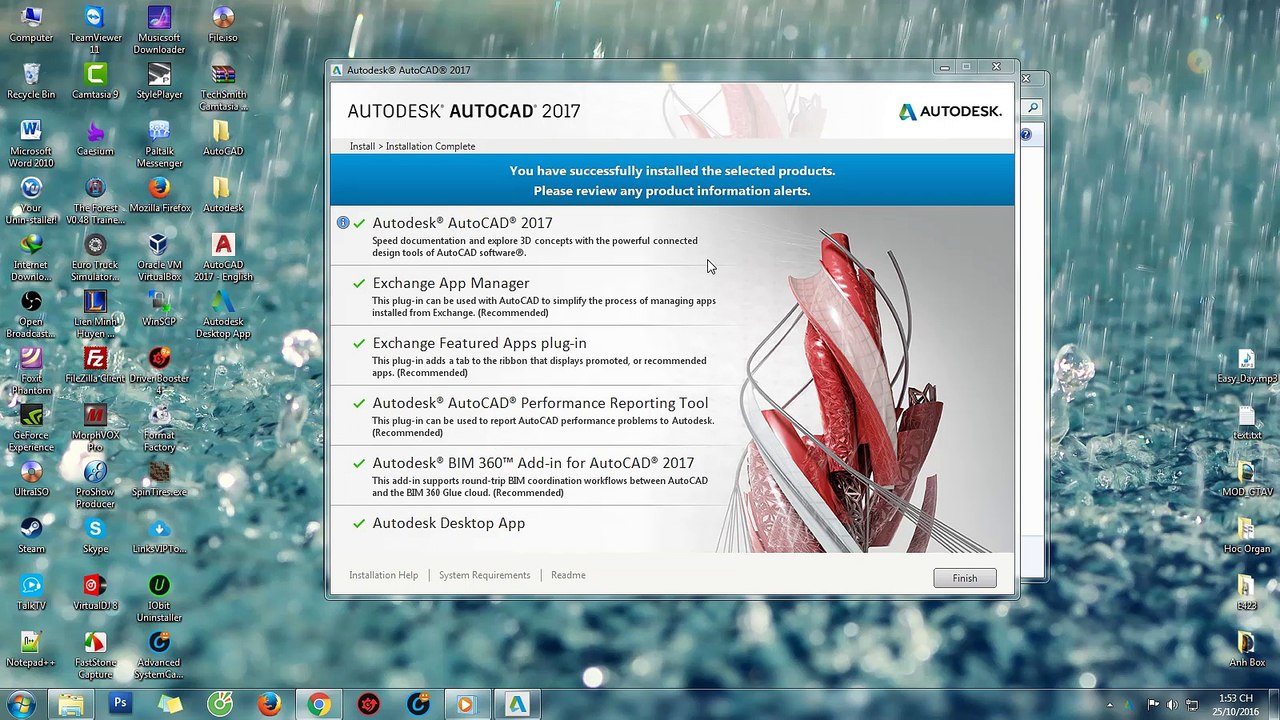Switch to the Autodesk installer taskbar button

point(517,704)
